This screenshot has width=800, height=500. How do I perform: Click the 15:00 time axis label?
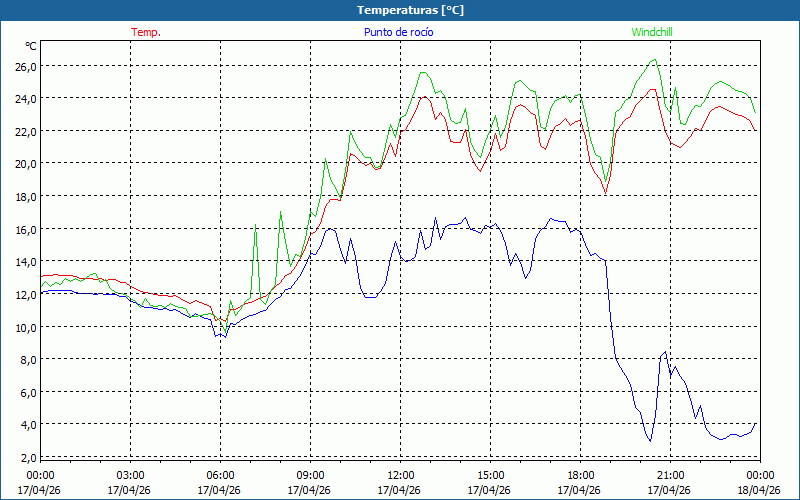(490, 475)
